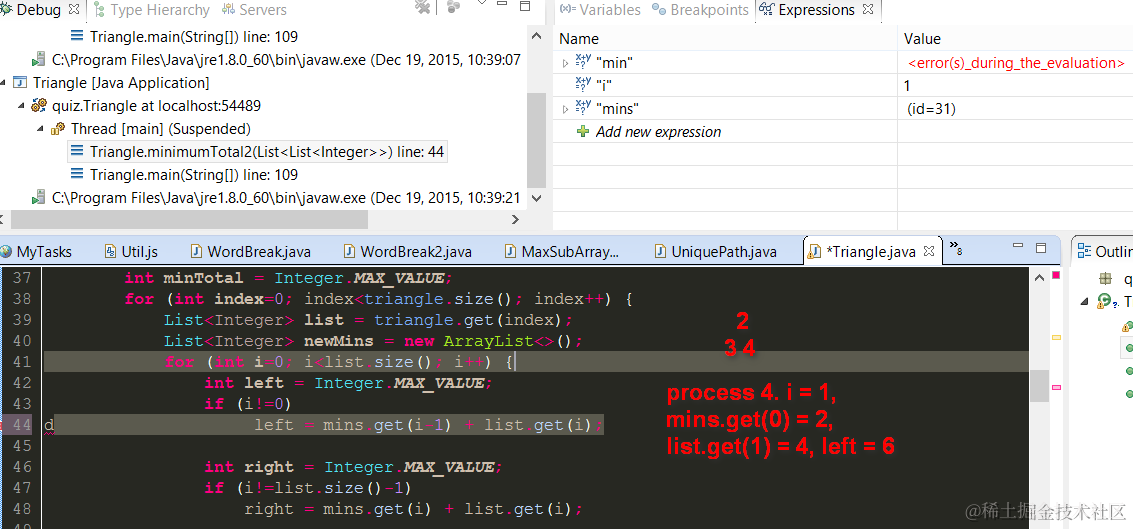Maximize the Debug view panel
1133x529 pixels.
pyautogui.click(x=527, y=6)
